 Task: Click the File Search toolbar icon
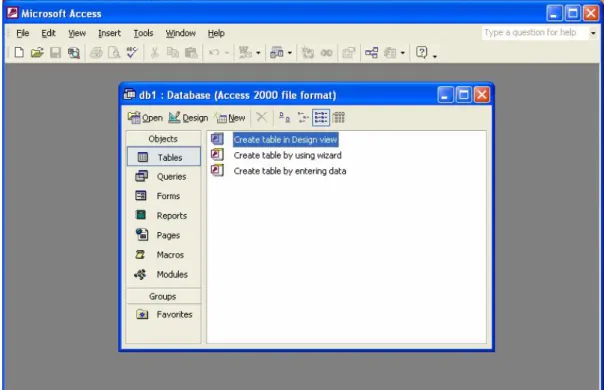74,52
